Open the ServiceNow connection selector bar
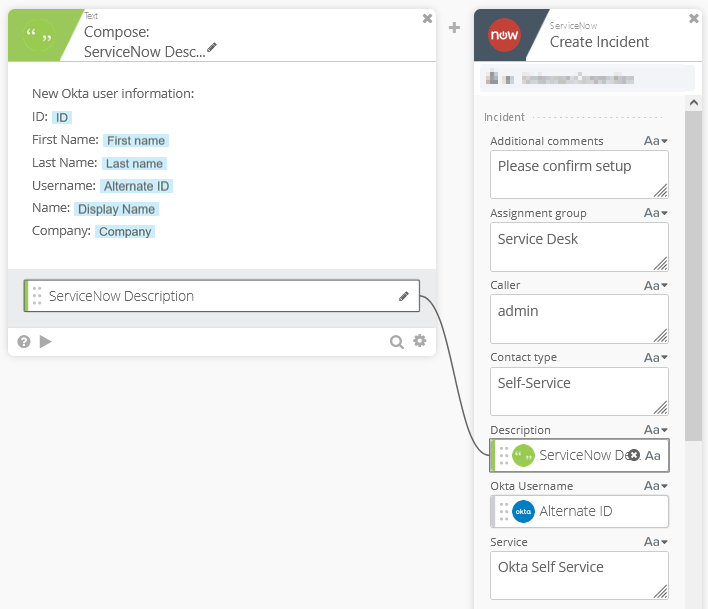 click(x=587, y=79)
